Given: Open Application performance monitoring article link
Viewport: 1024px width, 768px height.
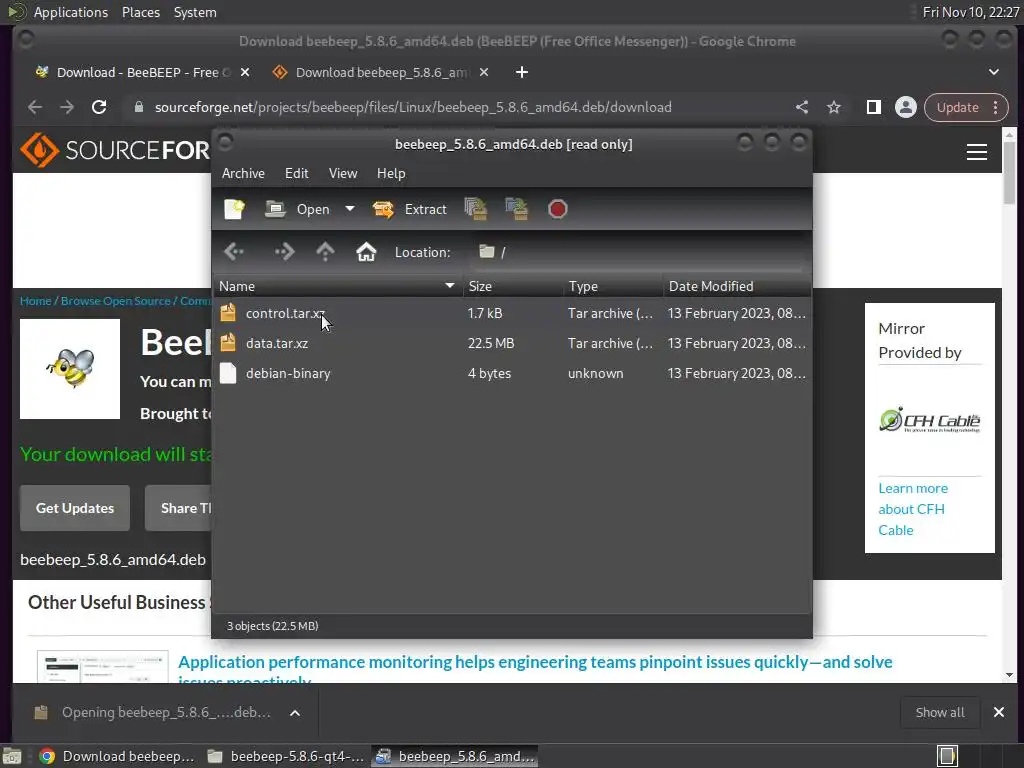Looking at the screenshot, I should pos(536,662).
